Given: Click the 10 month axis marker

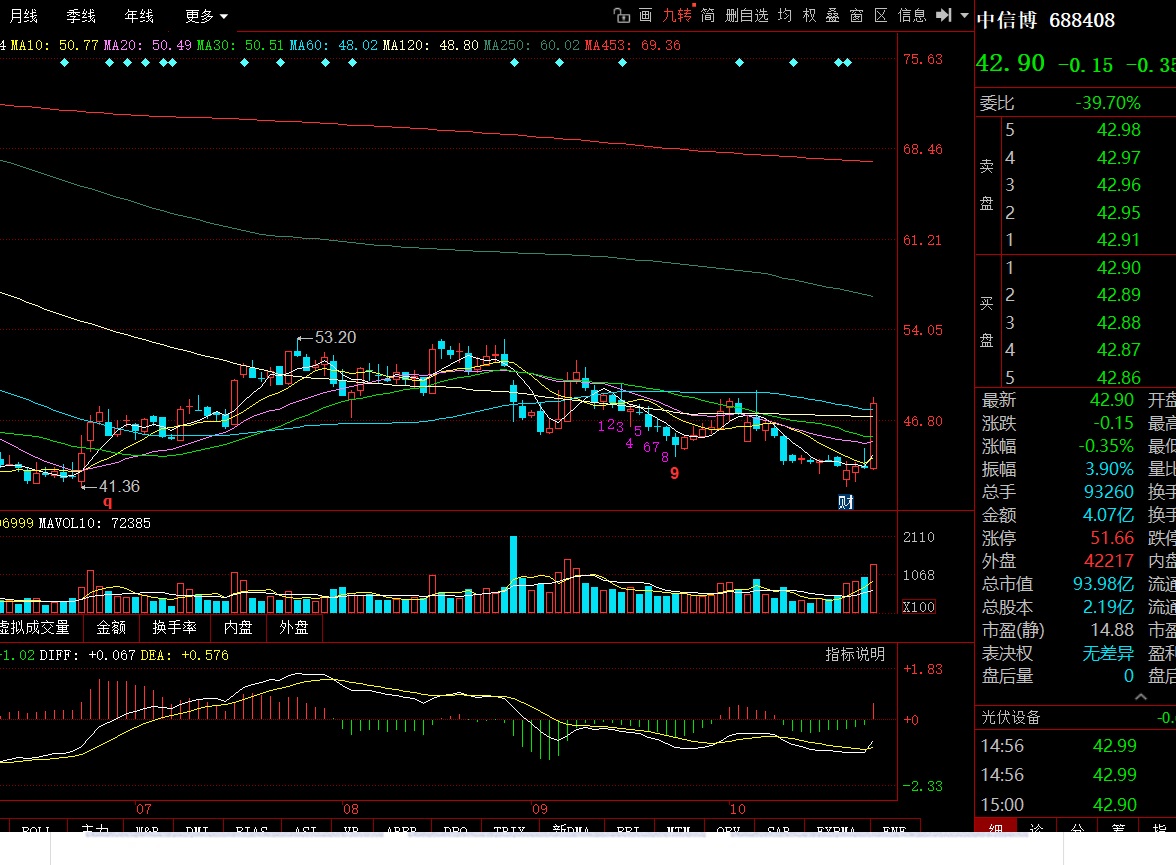Looking at the screenshot, I should [738, 809].
